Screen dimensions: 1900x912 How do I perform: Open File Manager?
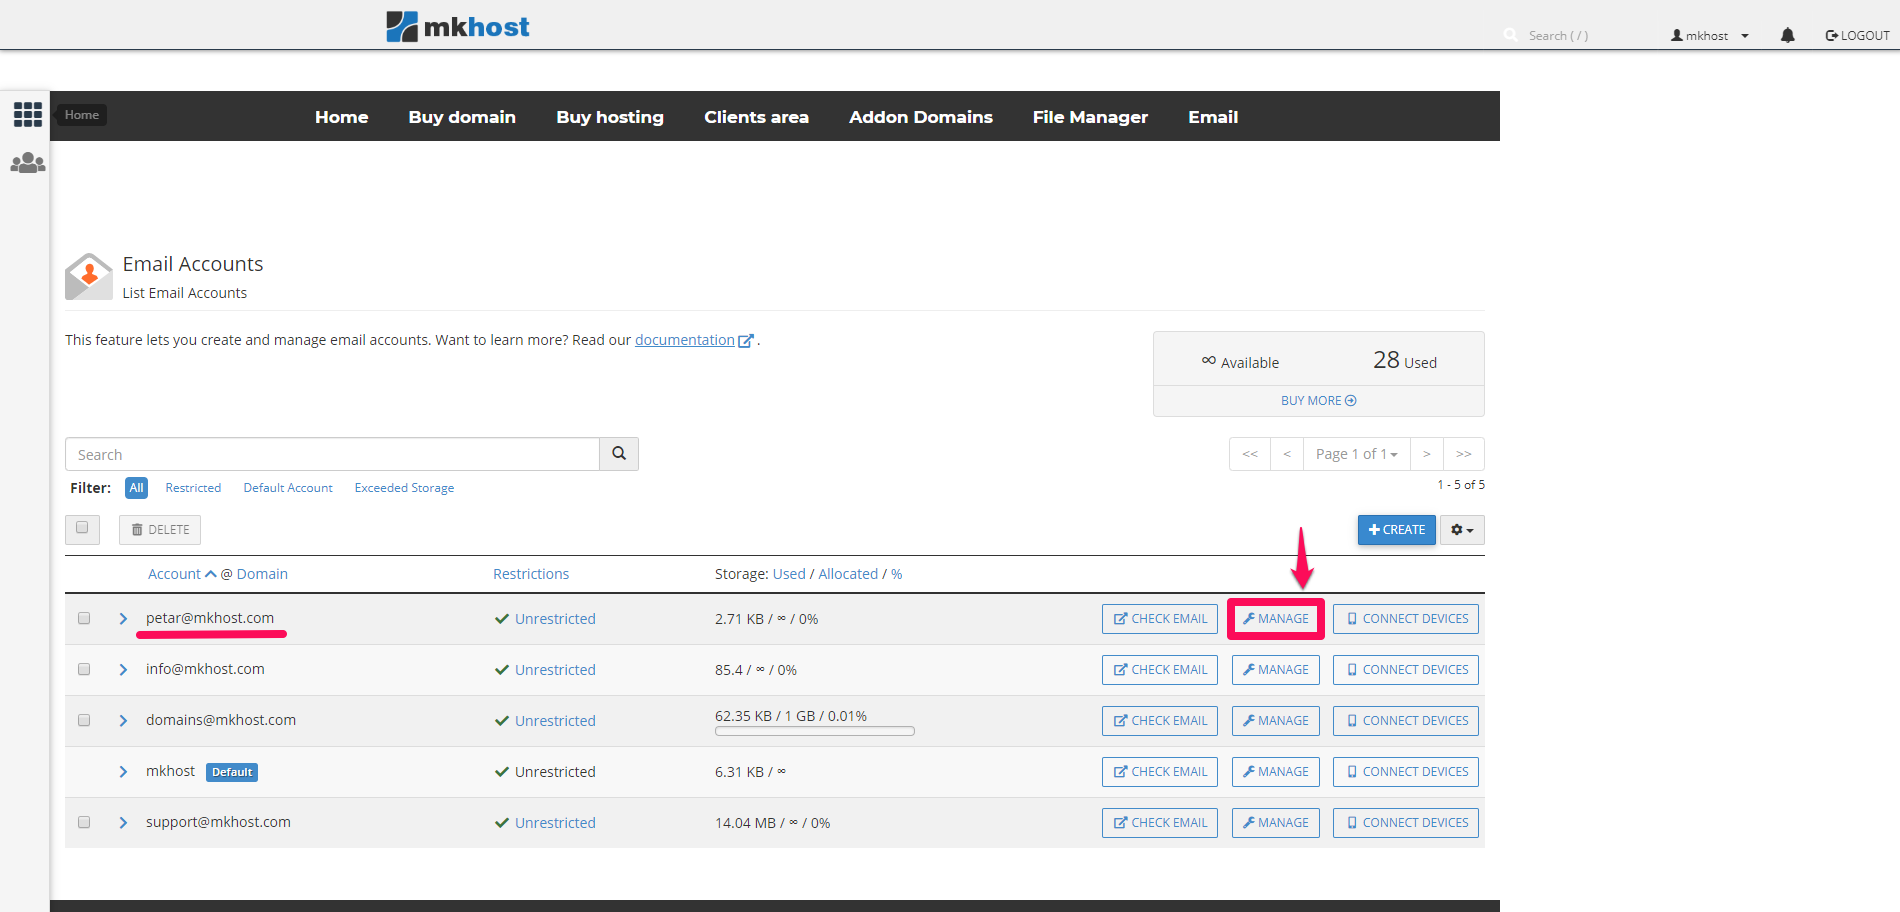1090,117
